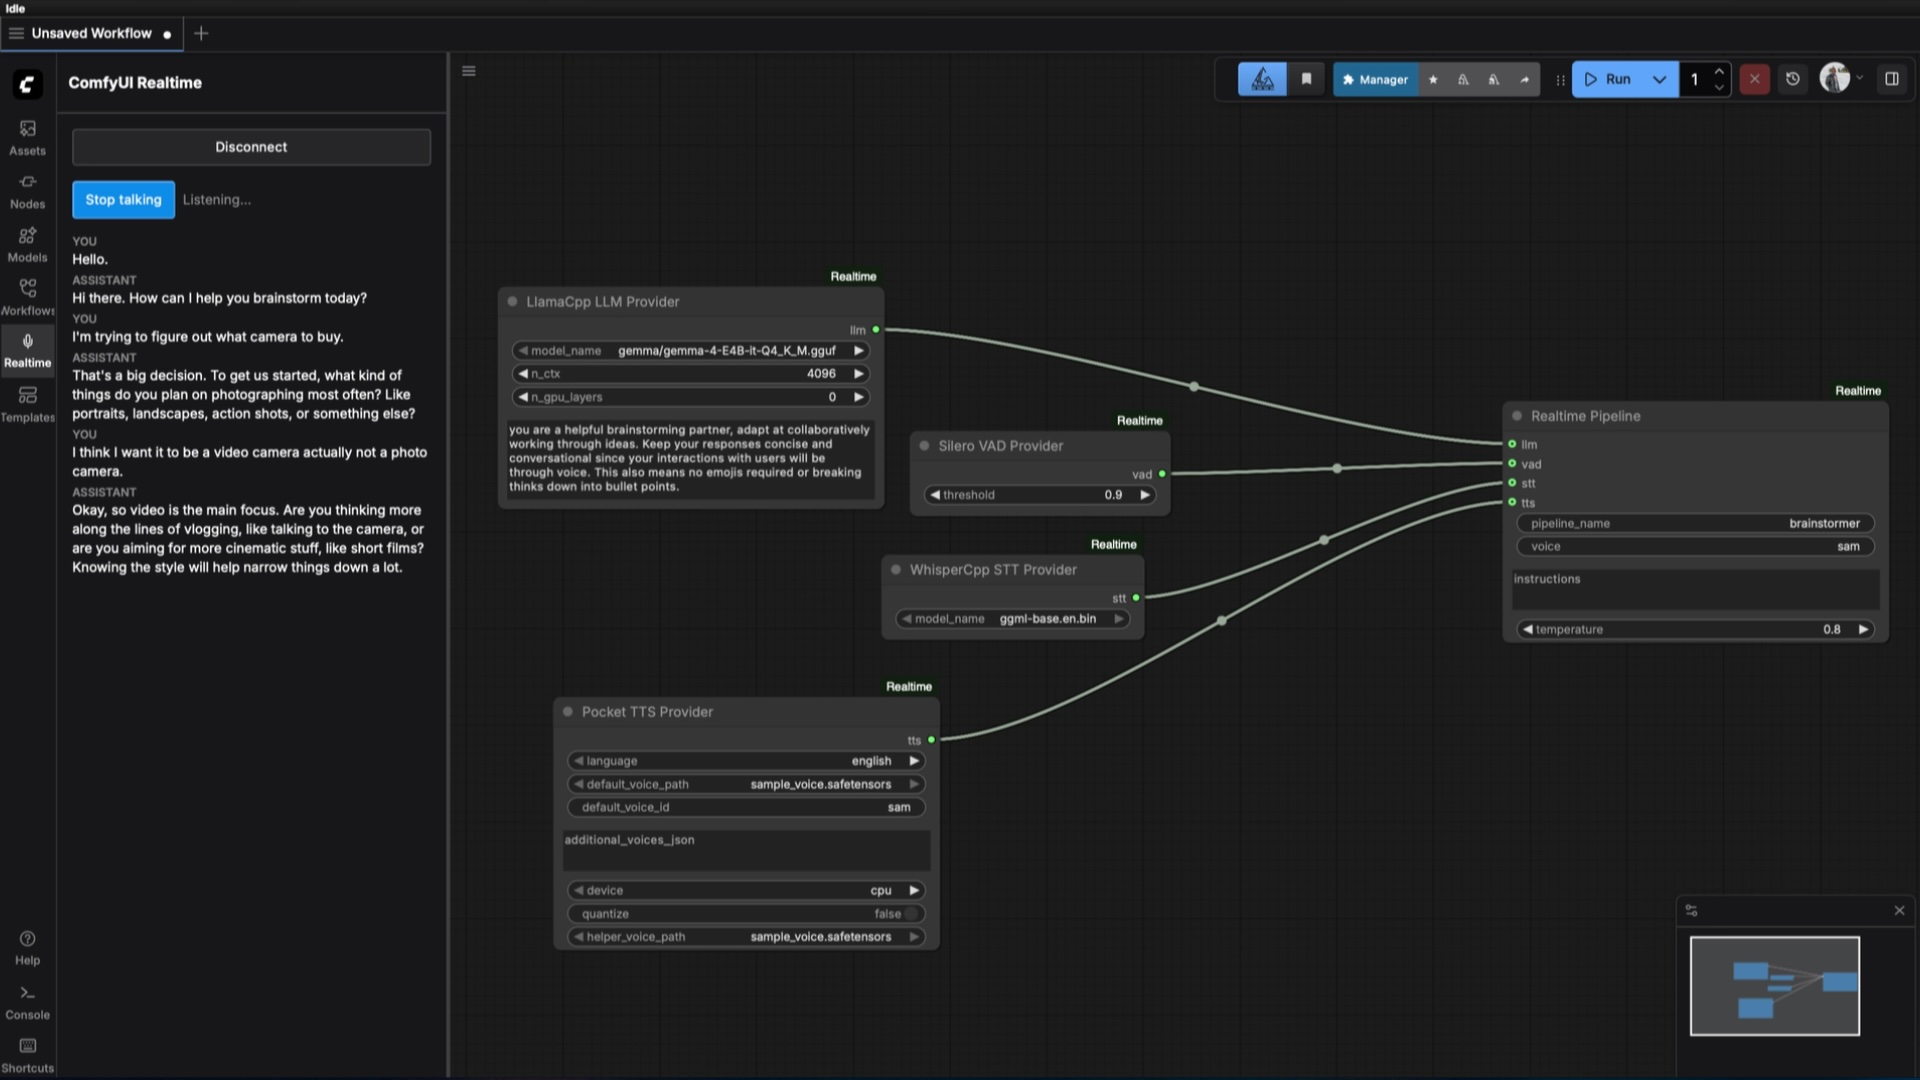Open the Unsaved Workflow tab menu icon
The height and width of the screenshot is (1080, 1920).
[x=16, y=33]
